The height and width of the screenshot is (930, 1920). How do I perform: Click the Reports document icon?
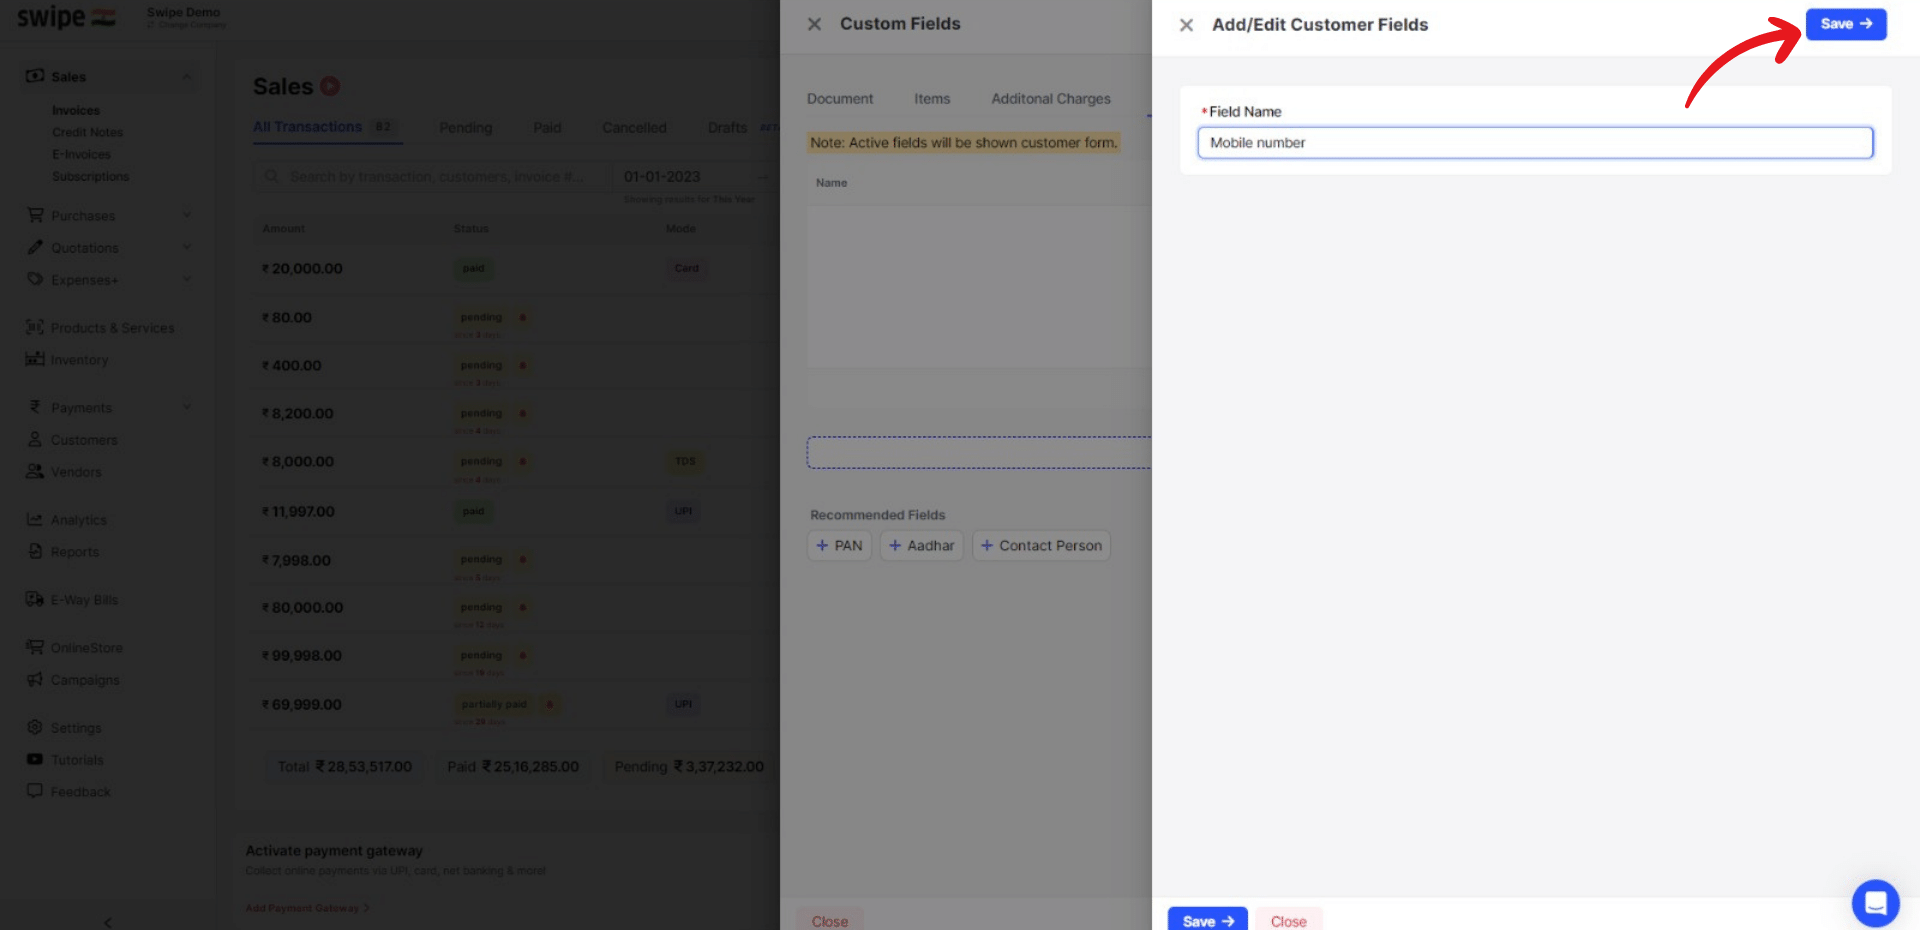pos(35,551)
